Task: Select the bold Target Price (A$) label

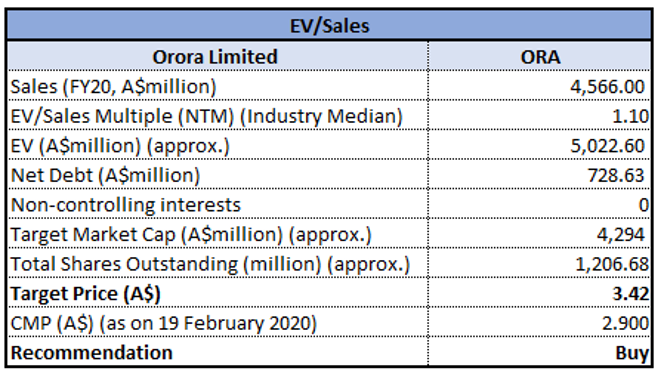Action: (86, 294)
